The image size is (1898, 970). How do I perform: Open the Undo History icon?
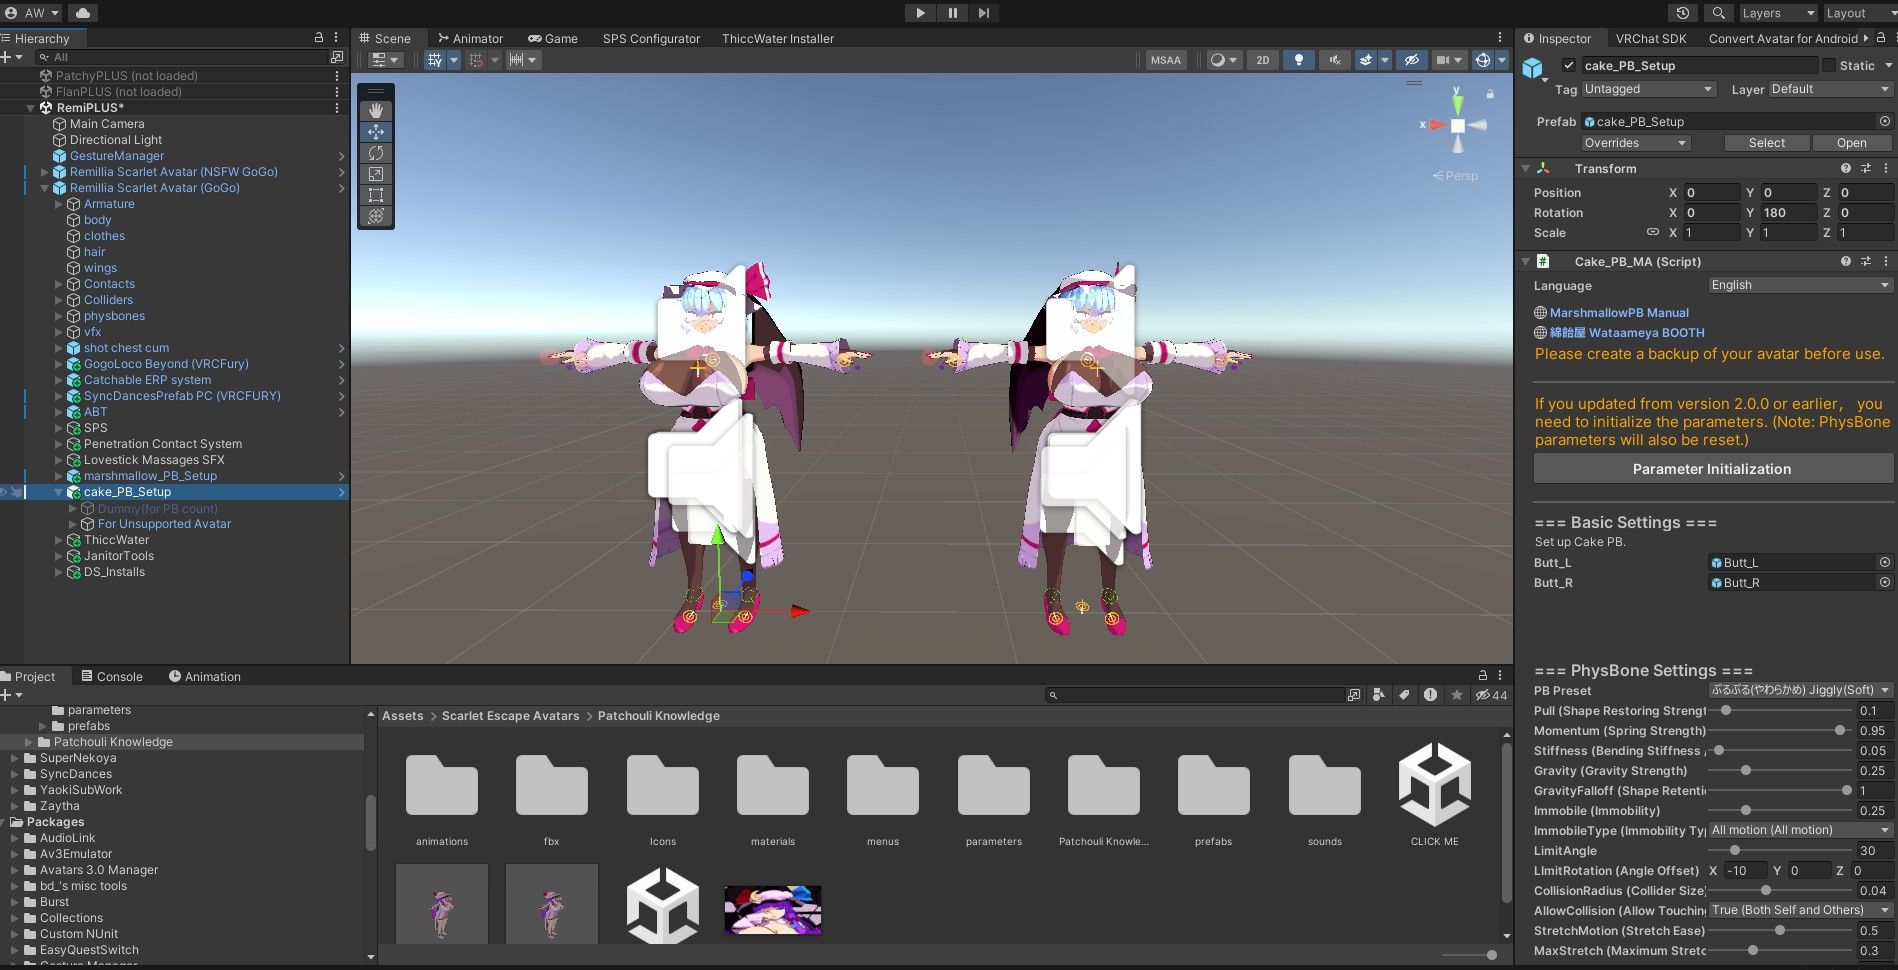tap(1683, 13)
